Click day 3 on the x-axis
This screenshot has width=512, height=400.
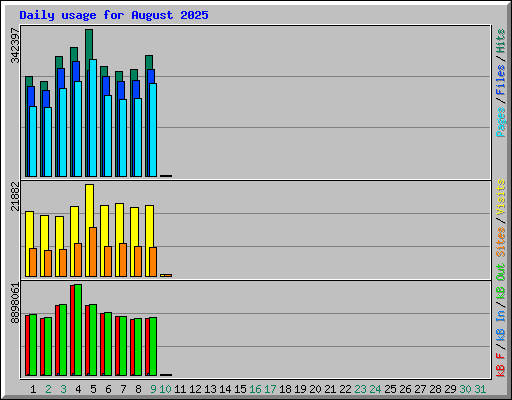click(63, 389)
